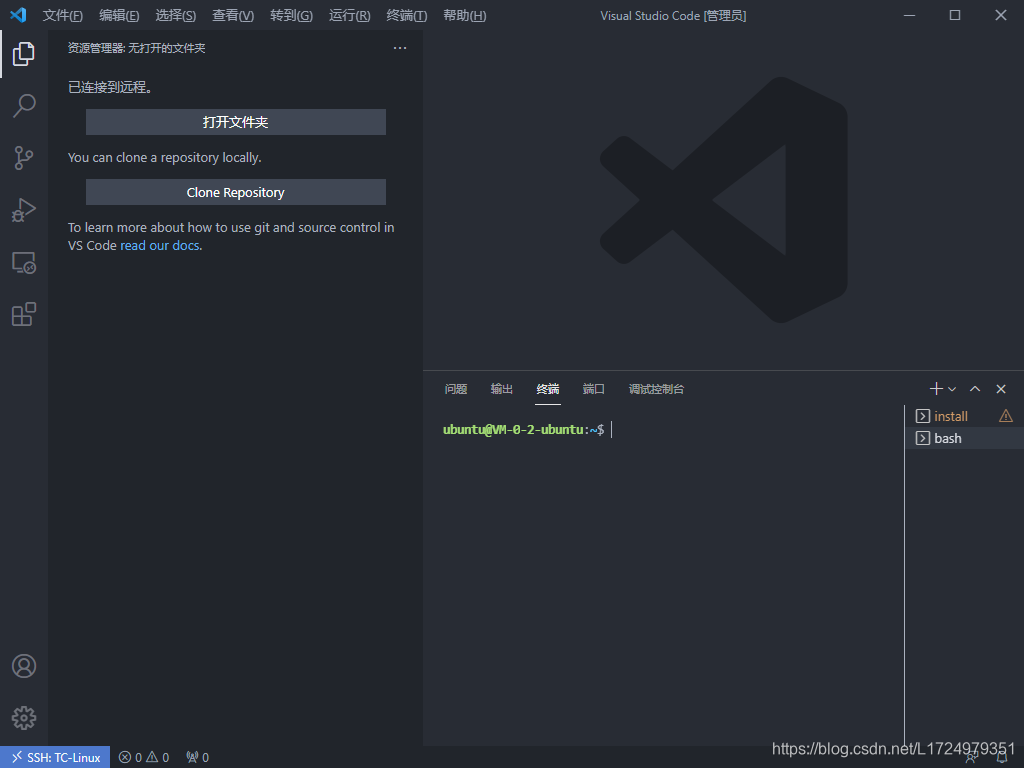Open the 文件(F) menu
Image resolution: width=1024 pixels, height=768 pixels.
pyautogui.click(x=63, y=15)
